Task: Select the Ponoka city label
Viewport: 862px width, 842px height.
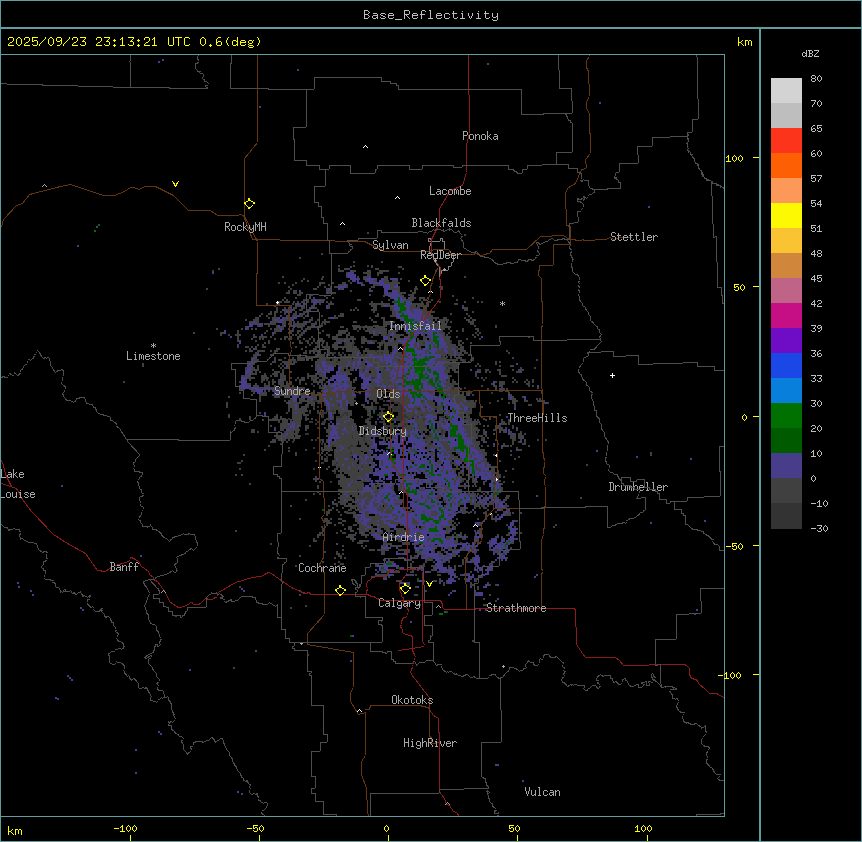Action: pos(480,136)
